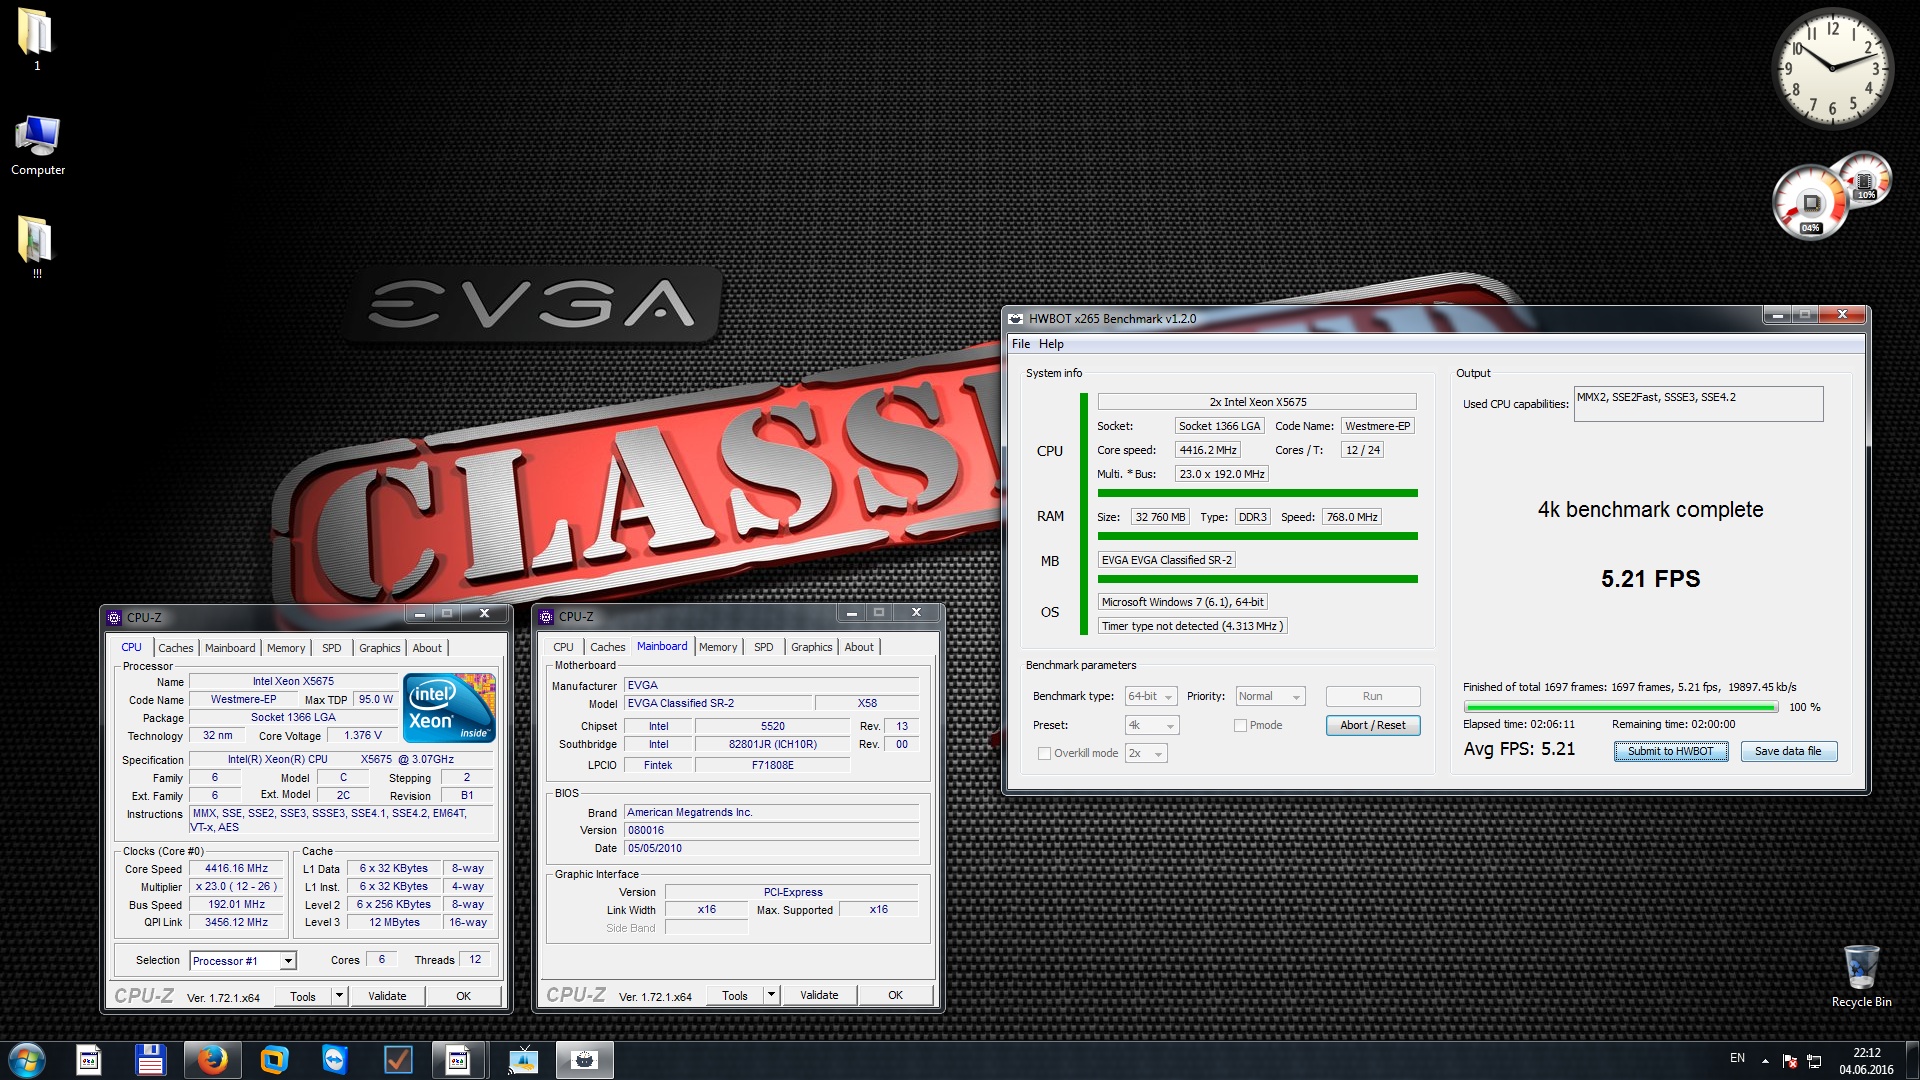Screen dimensions: 1920x1080
Task: Open the HWBOT x265 taskbar button
Action: point(585,1060)
